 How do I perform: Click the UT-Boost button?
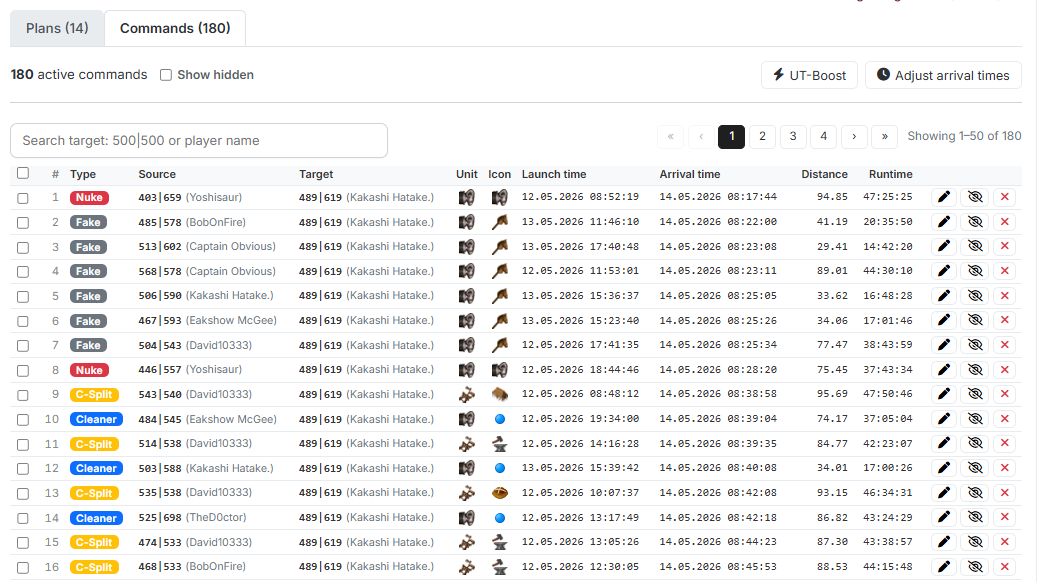pos(809,75)
